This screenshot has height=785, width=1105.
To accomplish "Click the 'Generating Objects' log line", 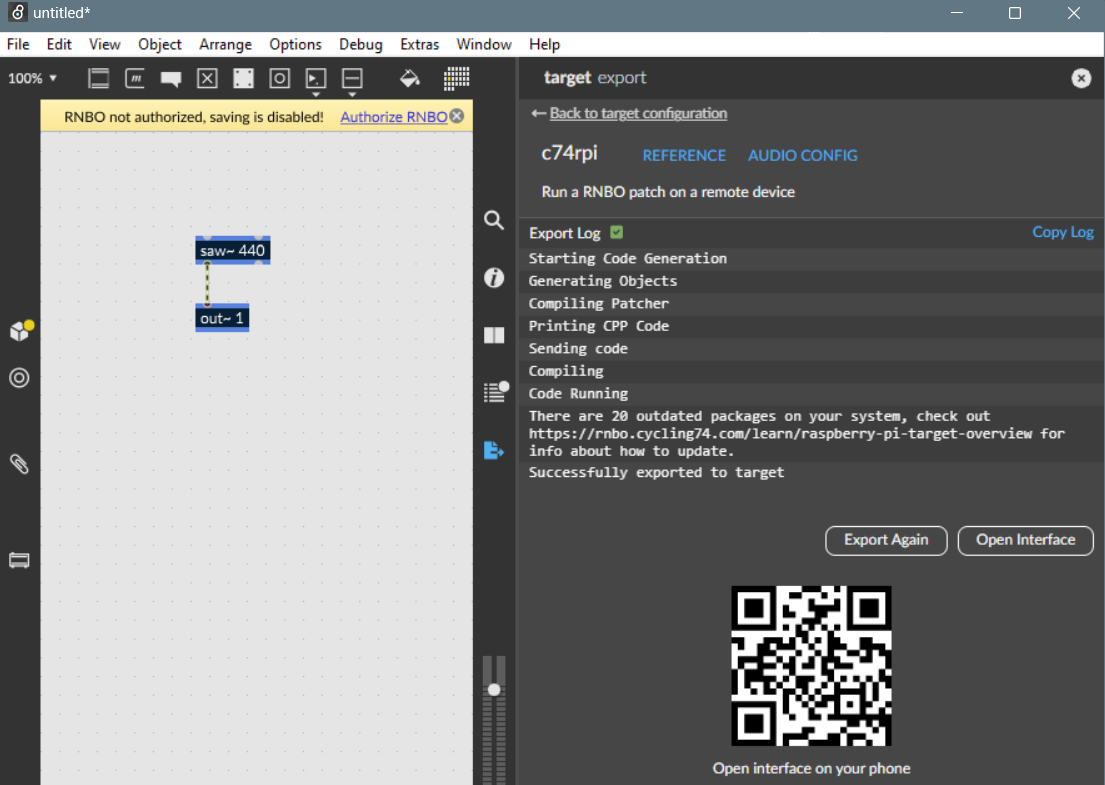I will point(603,281).
